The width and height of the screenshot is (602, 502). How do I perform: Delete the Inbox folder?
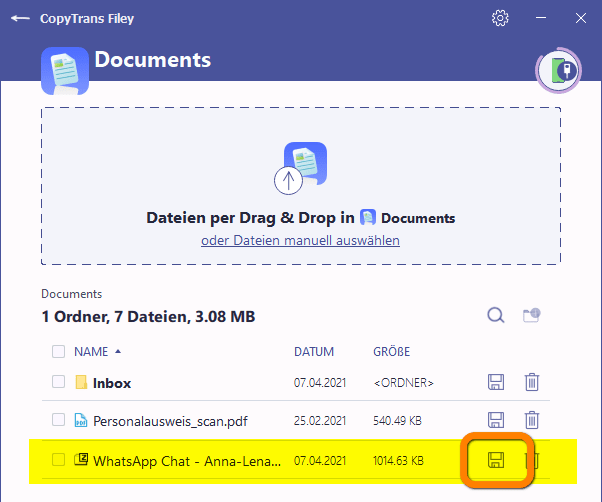pos(532,382)
